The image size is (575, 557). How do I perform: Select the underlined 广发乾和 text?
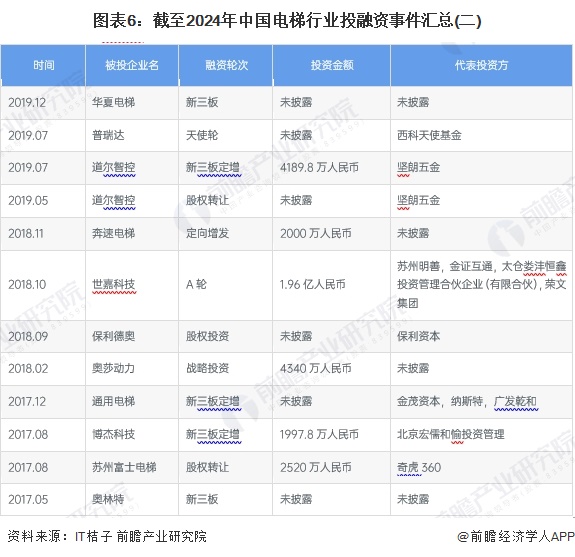click(515, 401)
